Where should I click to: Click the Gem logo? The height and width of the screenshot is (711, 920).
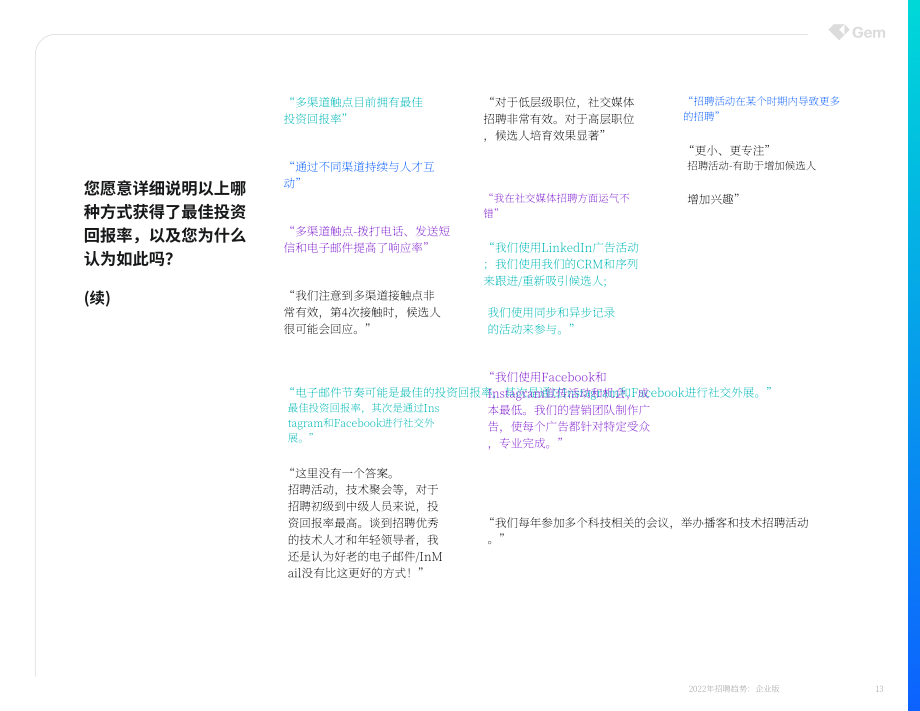(857, 32)
